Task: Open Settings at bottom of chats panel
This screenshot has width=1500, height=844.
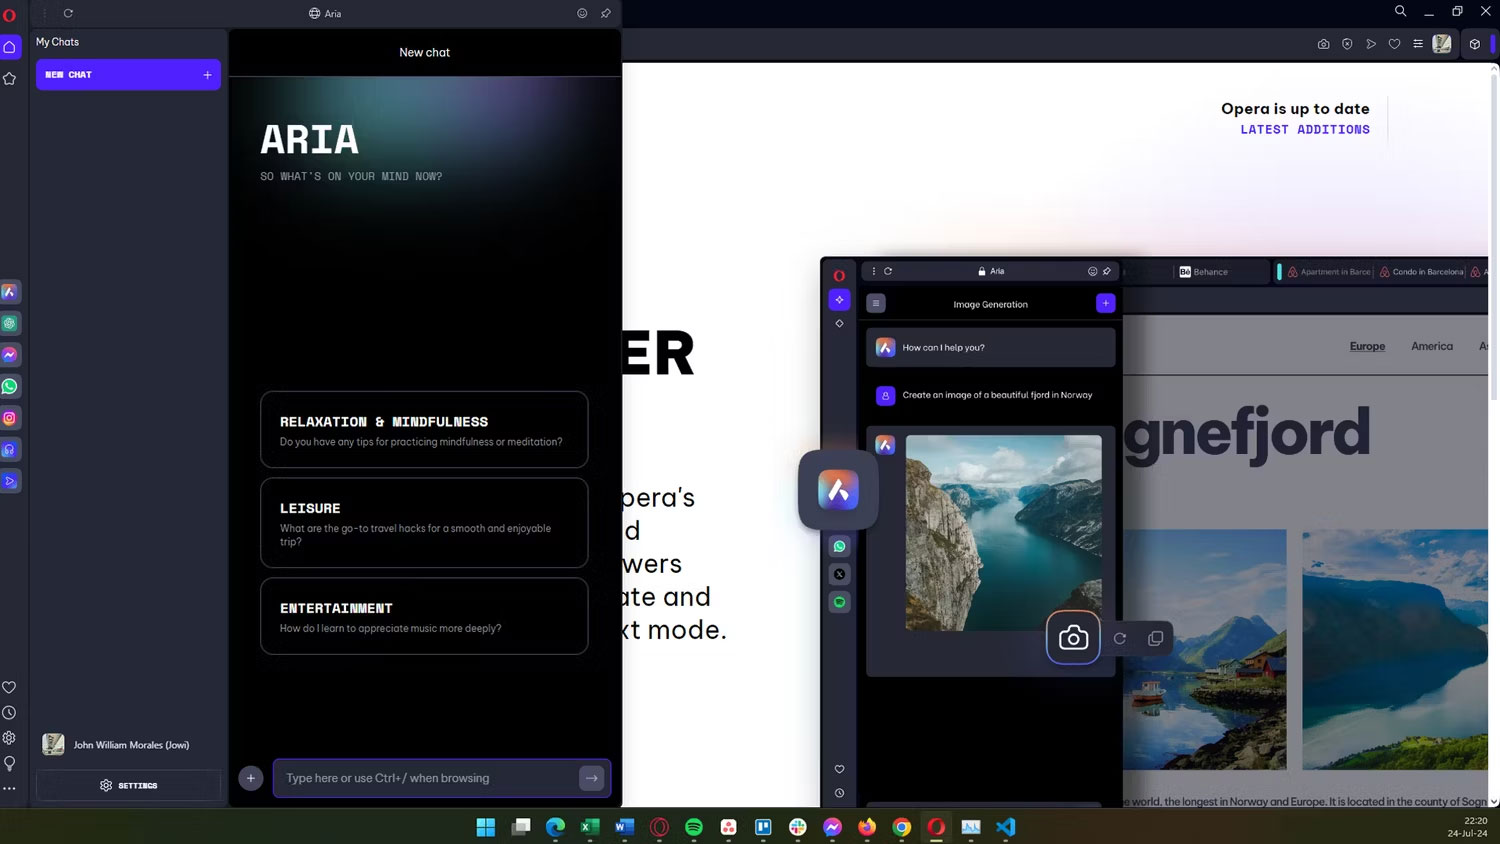Action: (128, 785)
